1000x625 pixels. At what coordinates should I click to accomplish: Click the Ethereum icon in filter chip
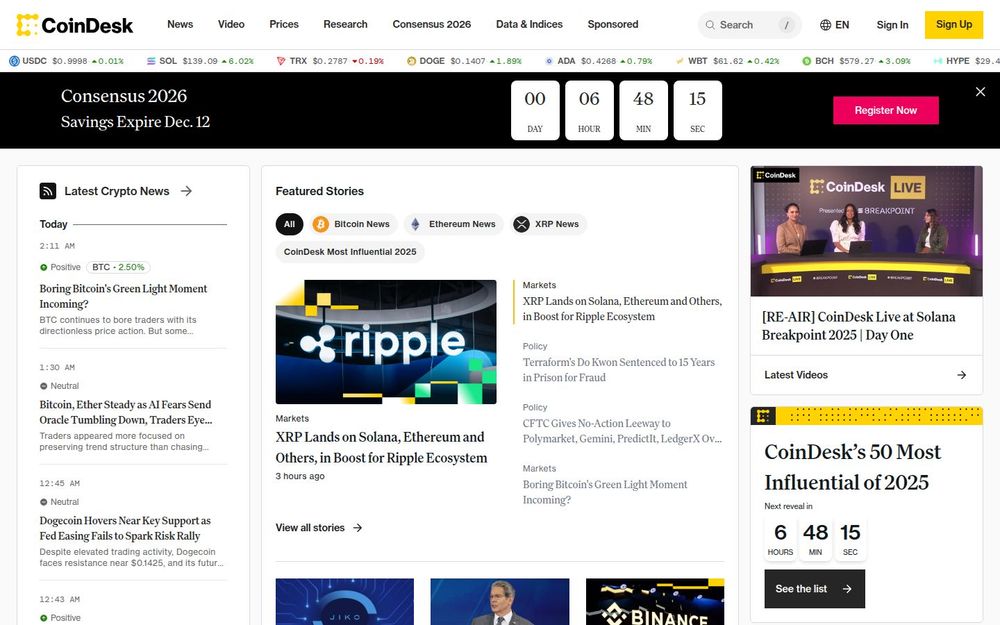[x=415, y=224]
